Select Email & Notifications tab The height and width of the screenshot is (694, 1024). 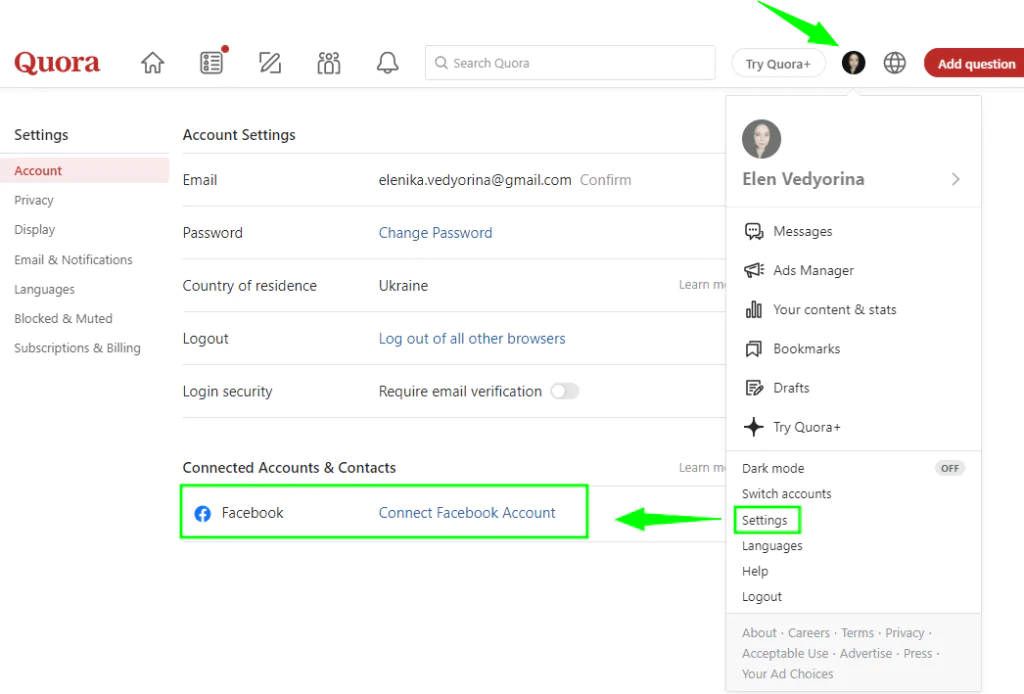(x=73, y=260)
